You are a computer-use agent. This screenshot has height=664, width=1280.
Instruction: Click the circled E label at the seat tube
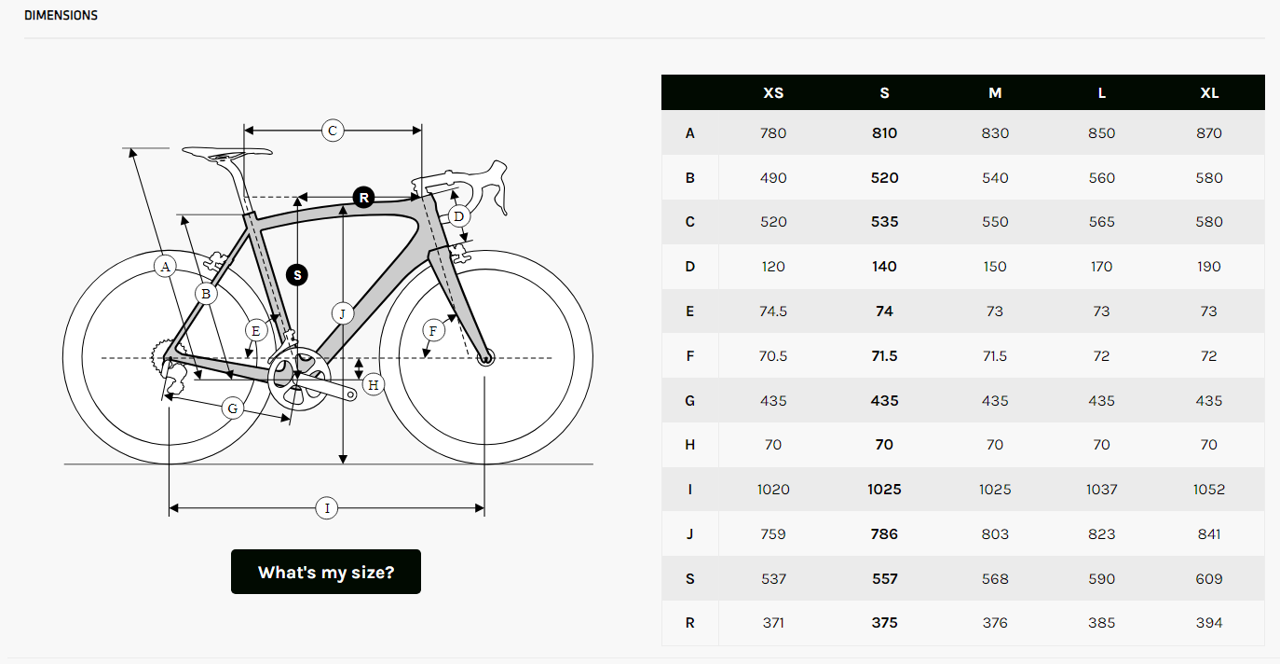[256, 330]
